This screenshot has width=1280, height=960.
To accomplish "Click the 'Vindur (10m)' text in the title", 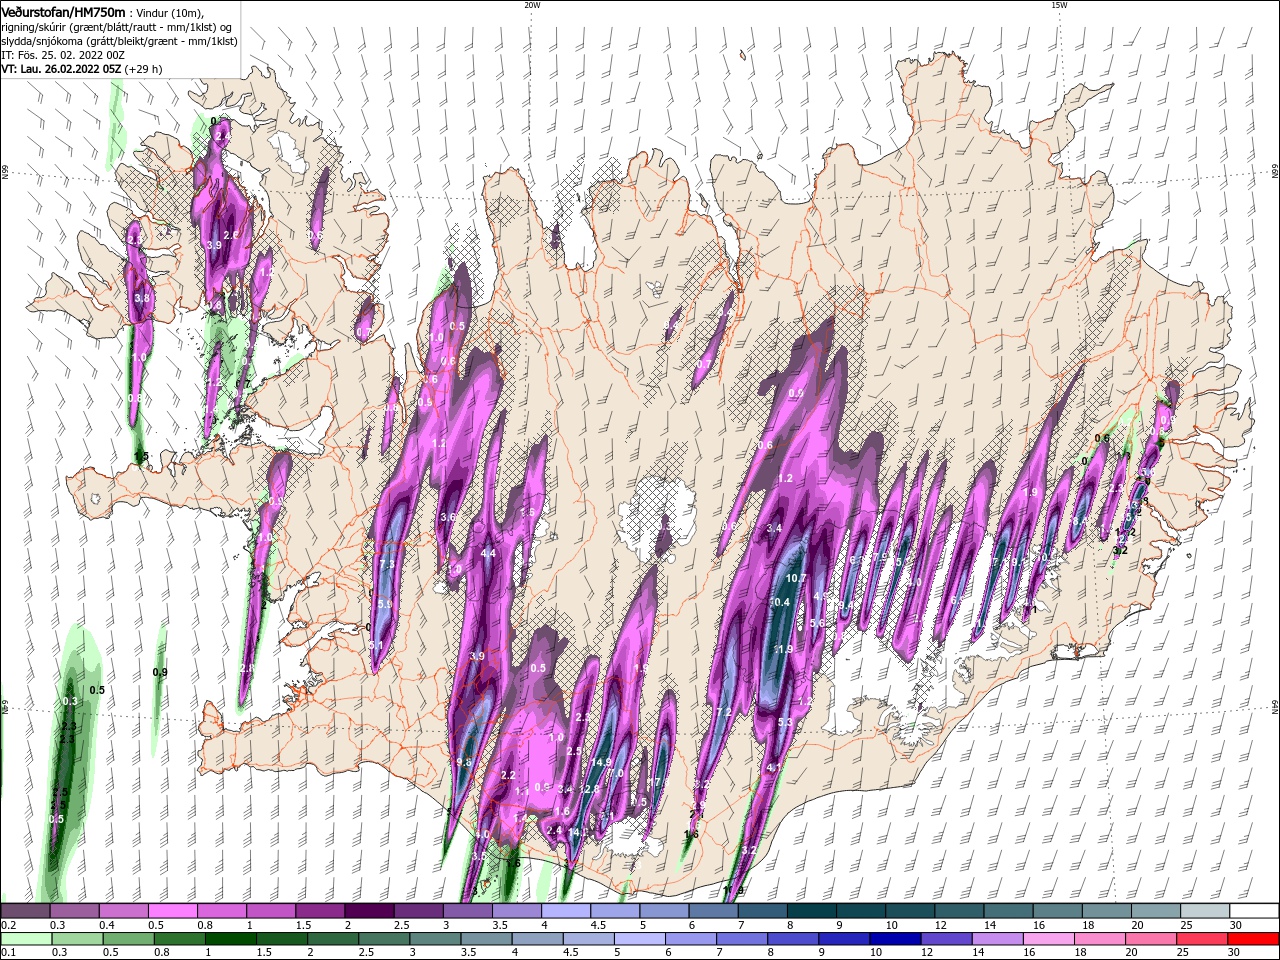I will (167, 13).
